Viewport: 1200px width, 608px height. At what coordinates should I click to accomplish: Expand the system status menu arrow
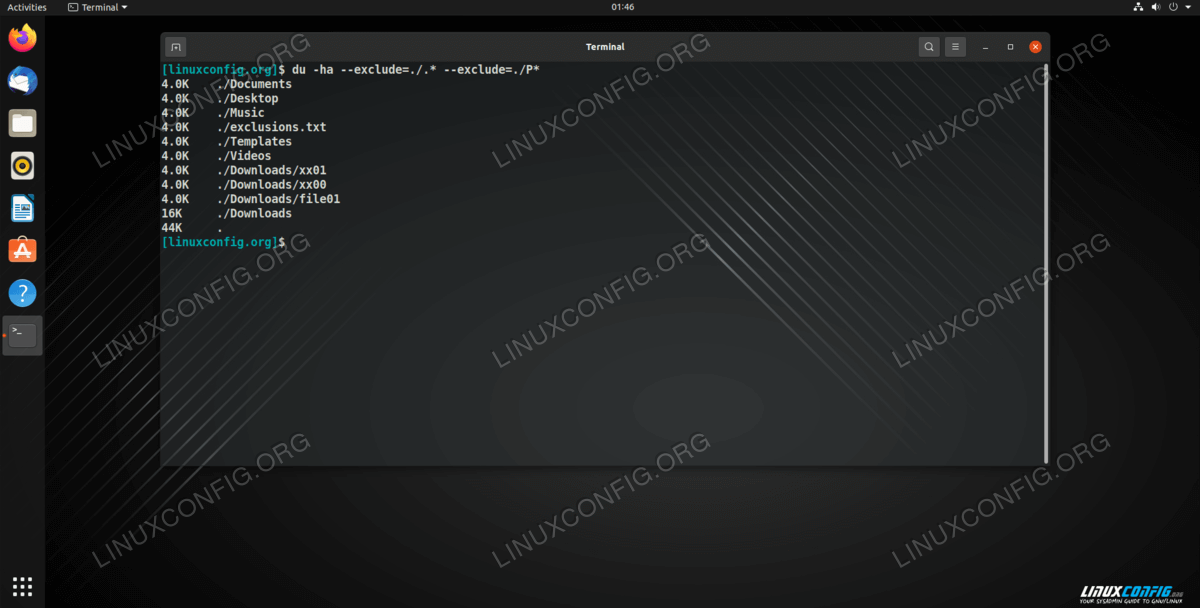click(x=1188, y=7)
